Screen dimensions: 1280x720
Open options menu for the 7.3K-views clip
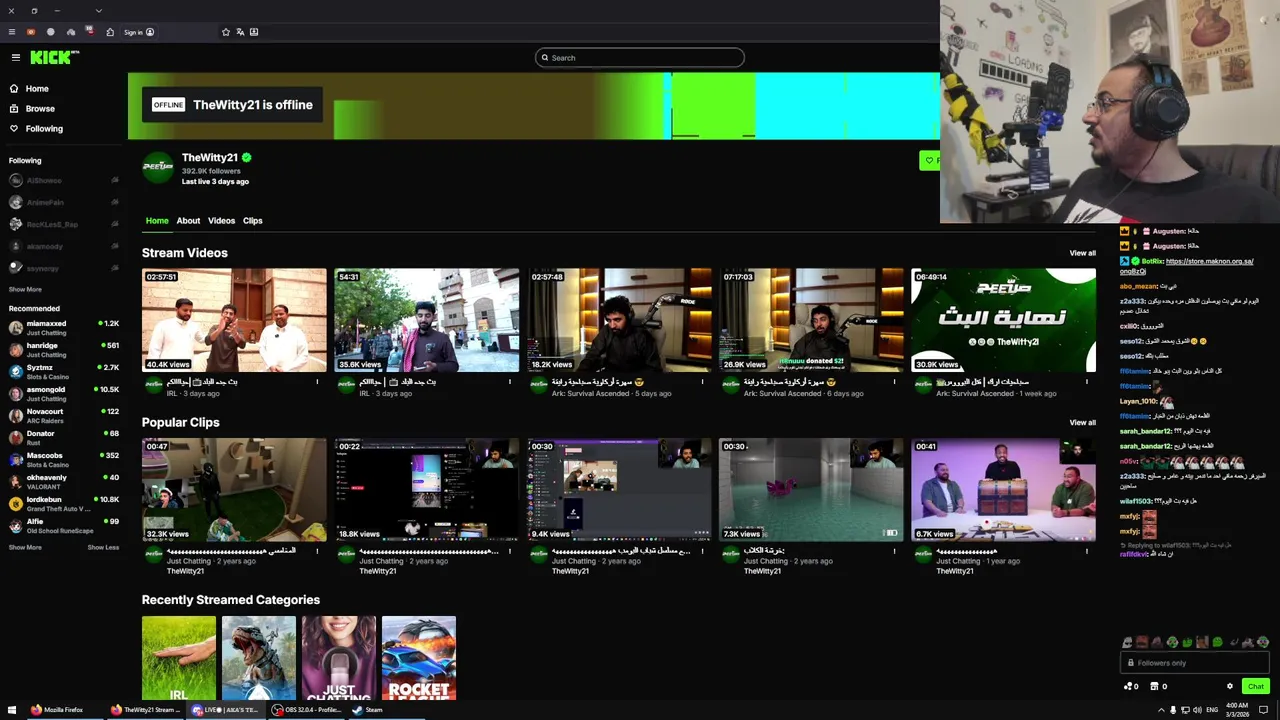click(894, 551)
